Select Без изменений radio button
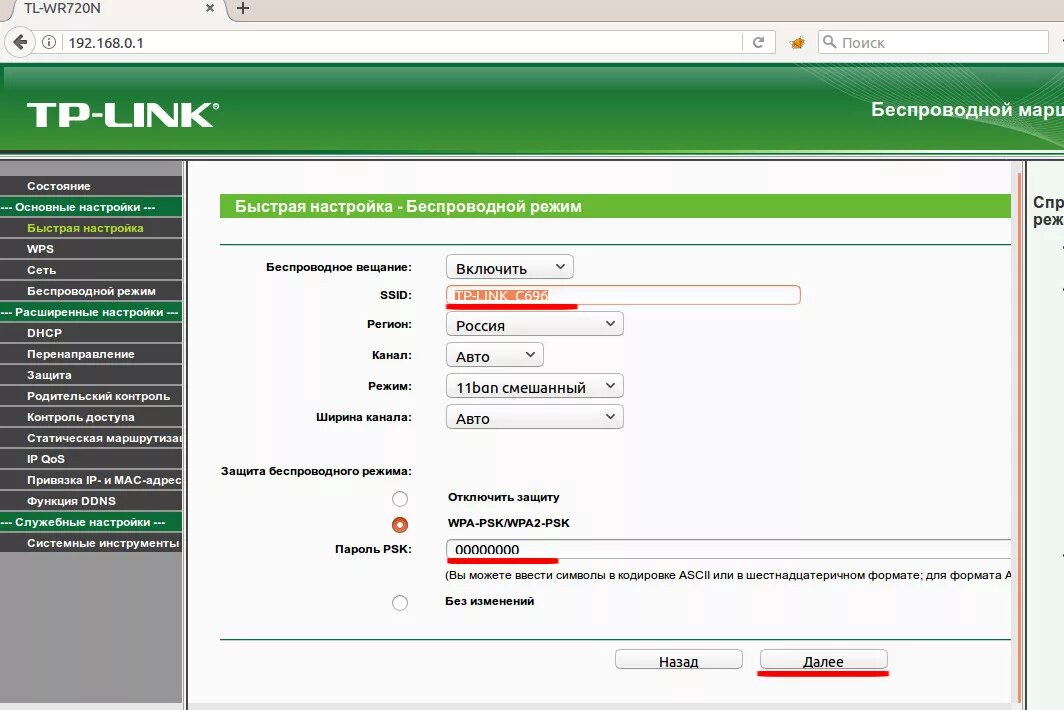The width and height of the screenshot is (1064, 710). (x=400, y=603)
